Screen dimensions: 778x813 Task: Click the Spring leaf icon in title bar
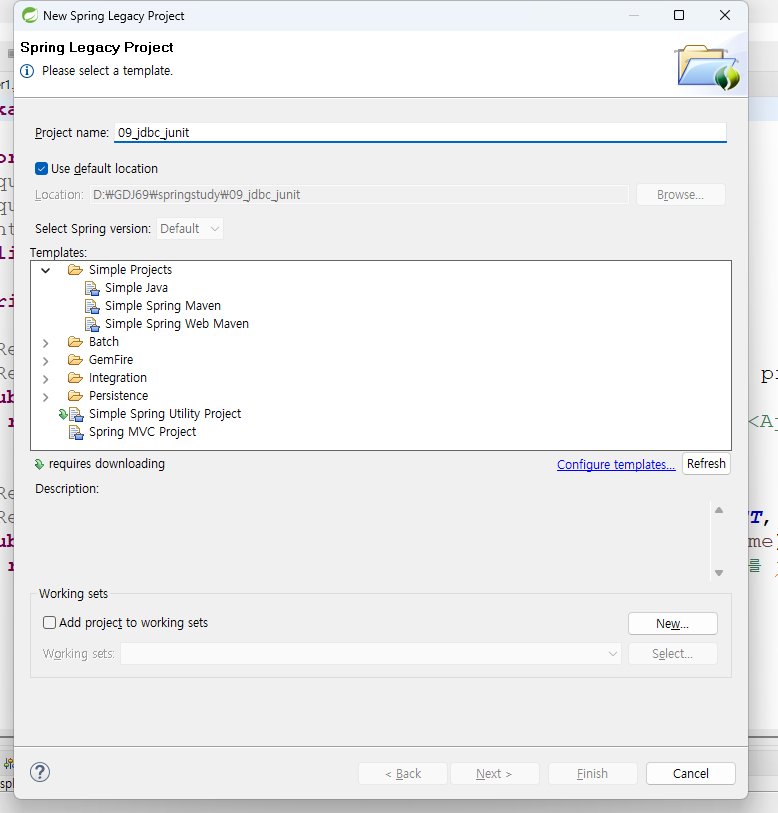[x=30, y=16]
